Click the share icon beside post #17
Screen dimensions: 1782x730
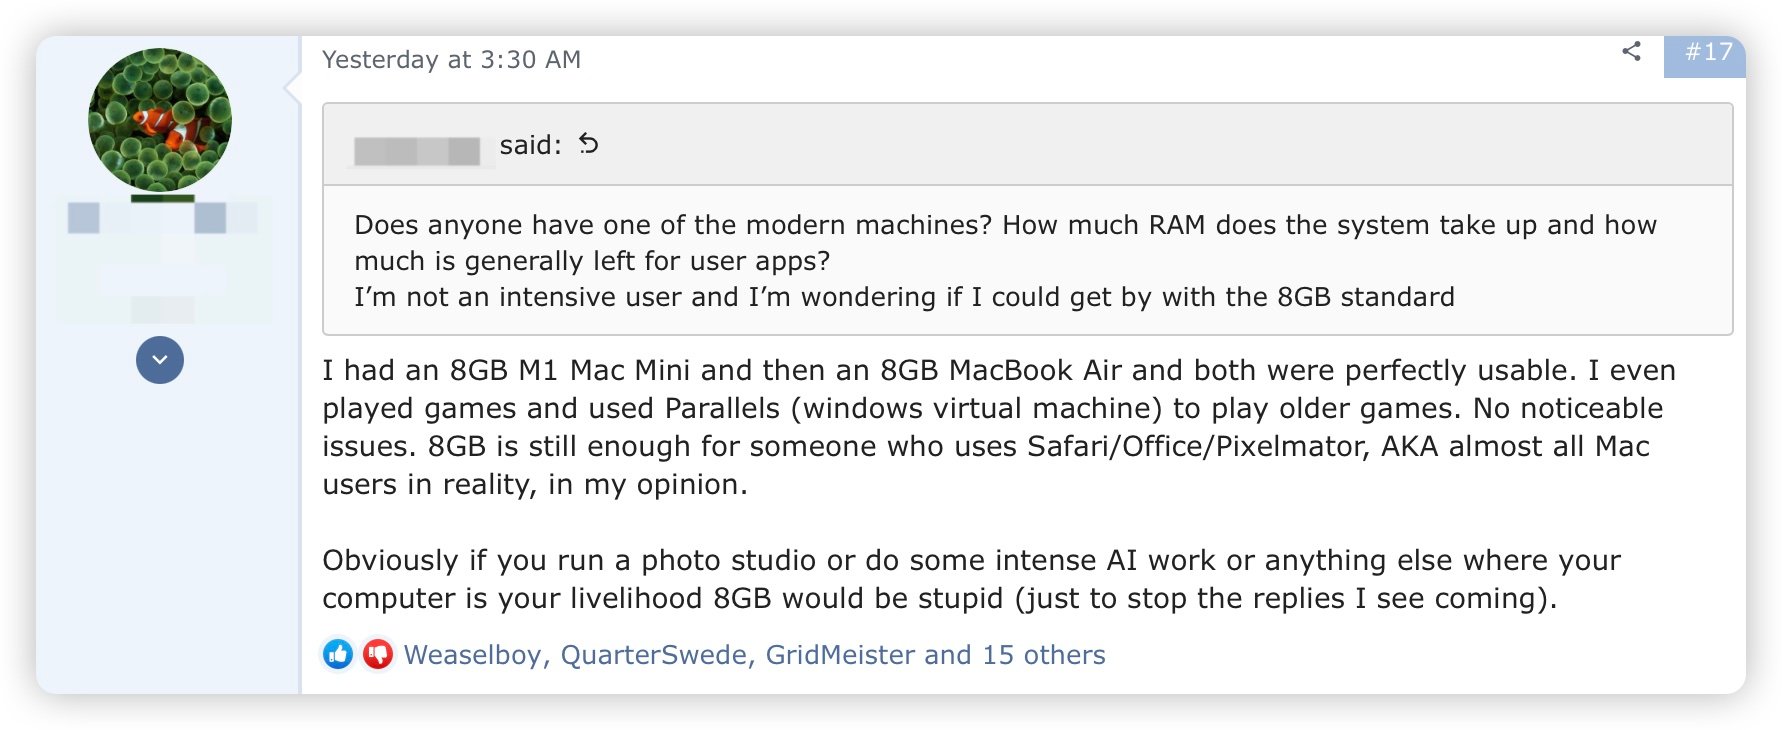(x=1631, y=51)
